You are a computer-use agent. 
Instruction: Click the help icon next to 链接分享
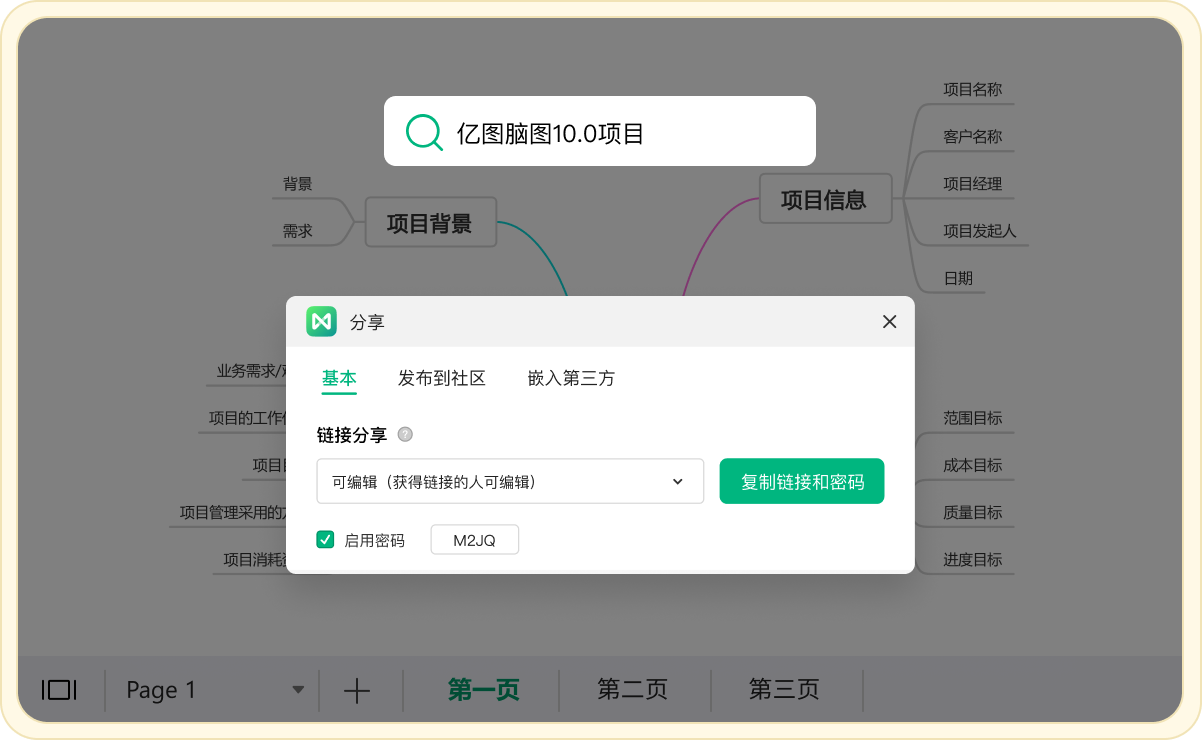[x=405, y=434]
